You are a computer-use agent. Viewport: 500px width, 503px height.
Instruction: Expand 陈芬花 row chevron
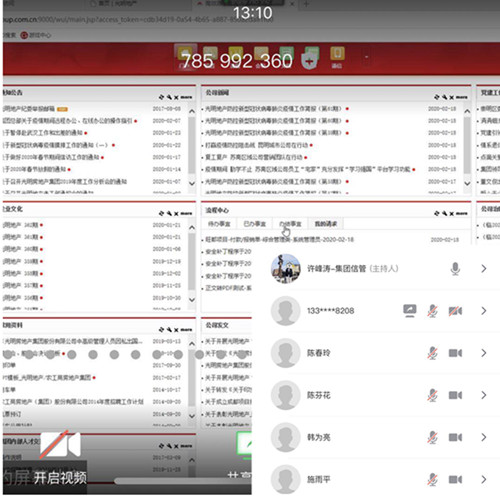(x=484, y=395)
